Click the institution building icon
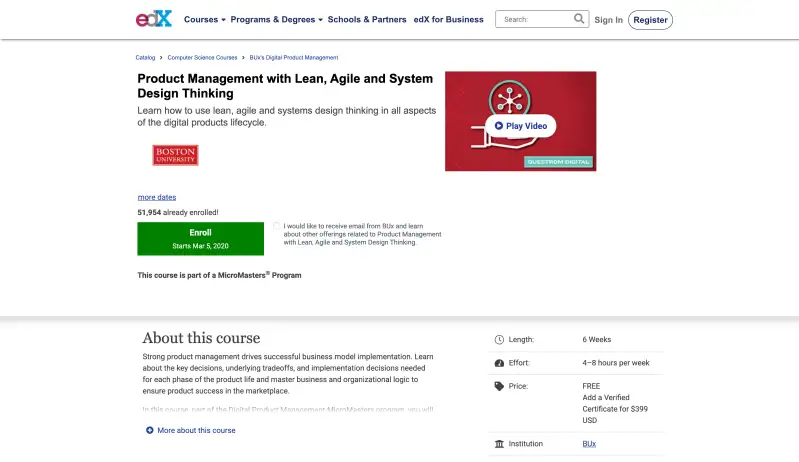Image resolution: width=799 pixels, height=462 pixels. pos(499,444)
